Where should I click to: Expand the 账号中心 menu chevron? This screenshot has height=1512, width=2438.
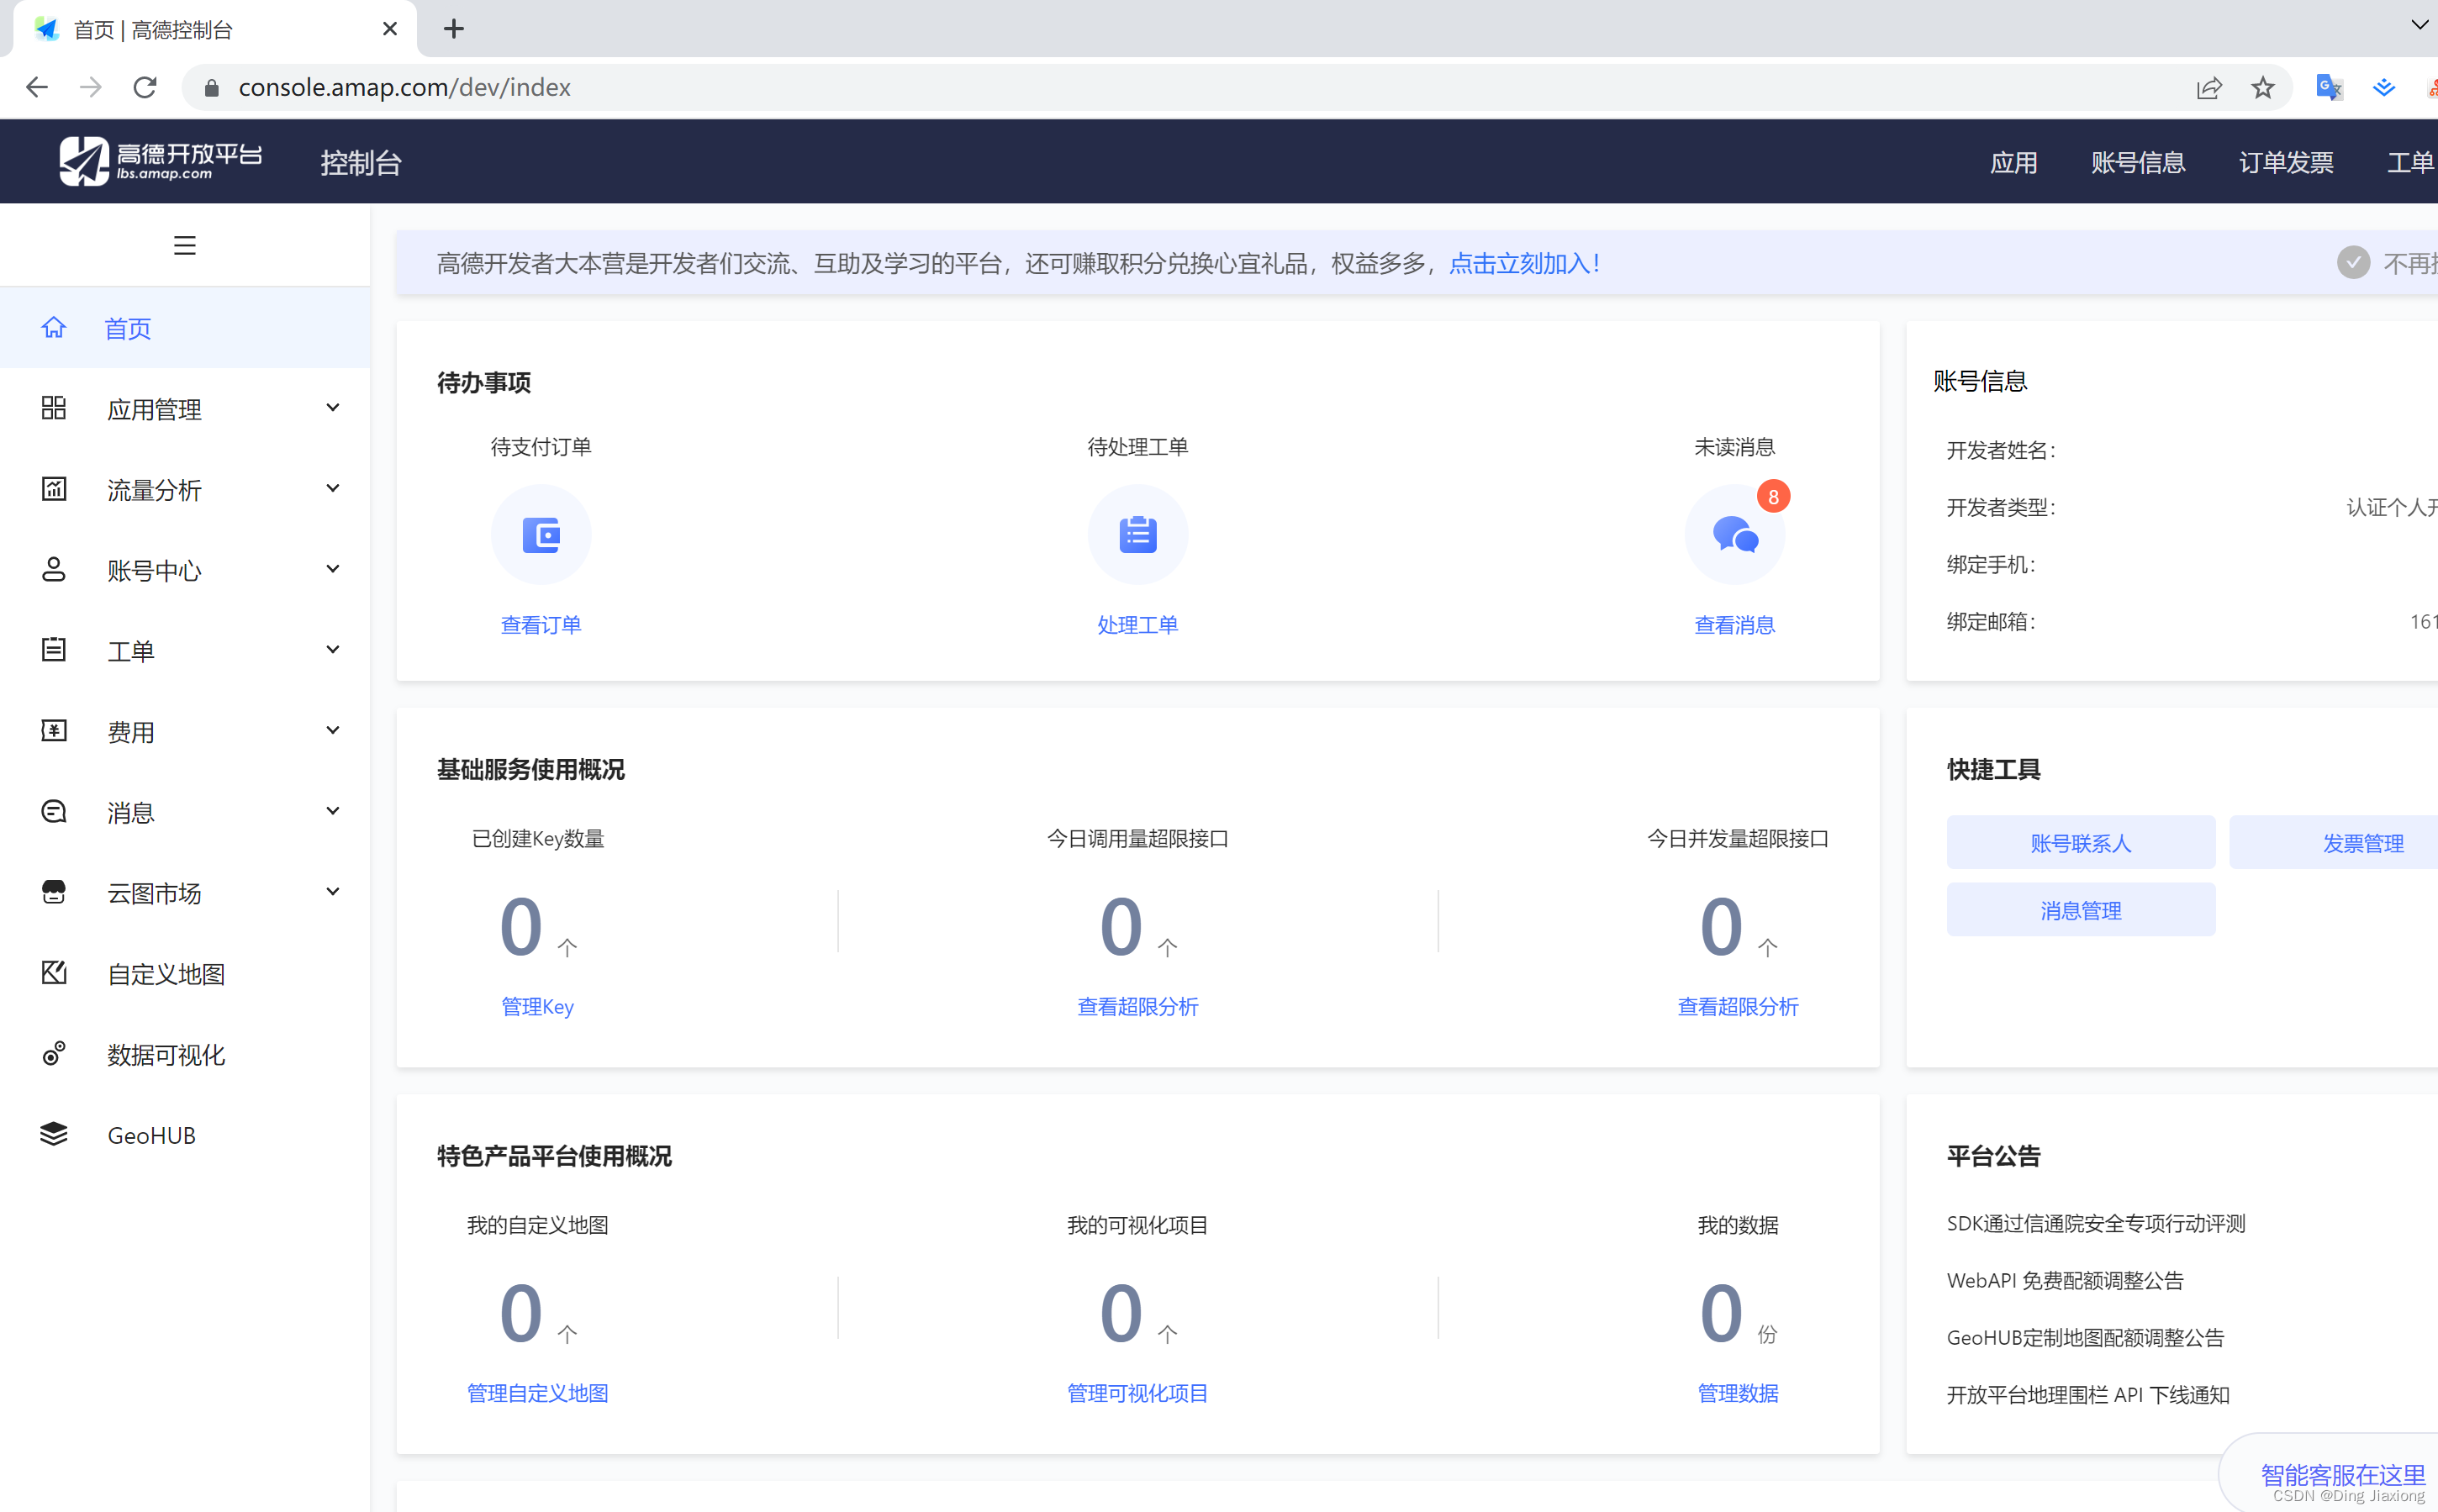tap(333, 569)
